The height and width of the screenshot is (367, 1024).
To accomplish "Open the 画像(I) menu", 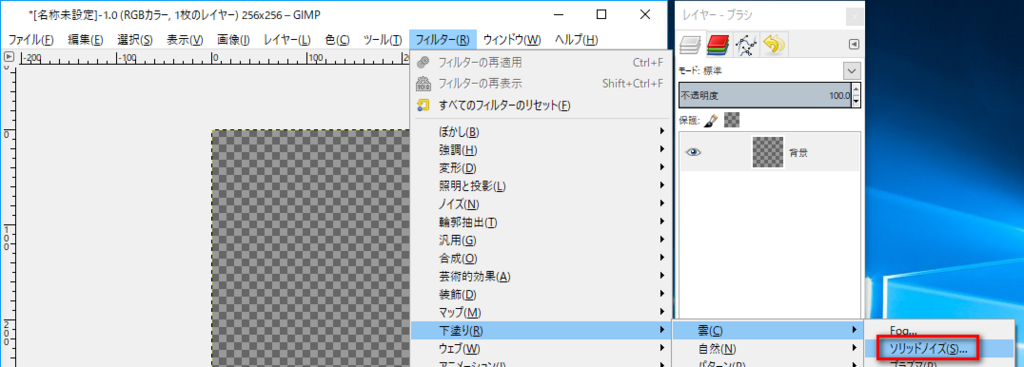I will click(234, 40).
